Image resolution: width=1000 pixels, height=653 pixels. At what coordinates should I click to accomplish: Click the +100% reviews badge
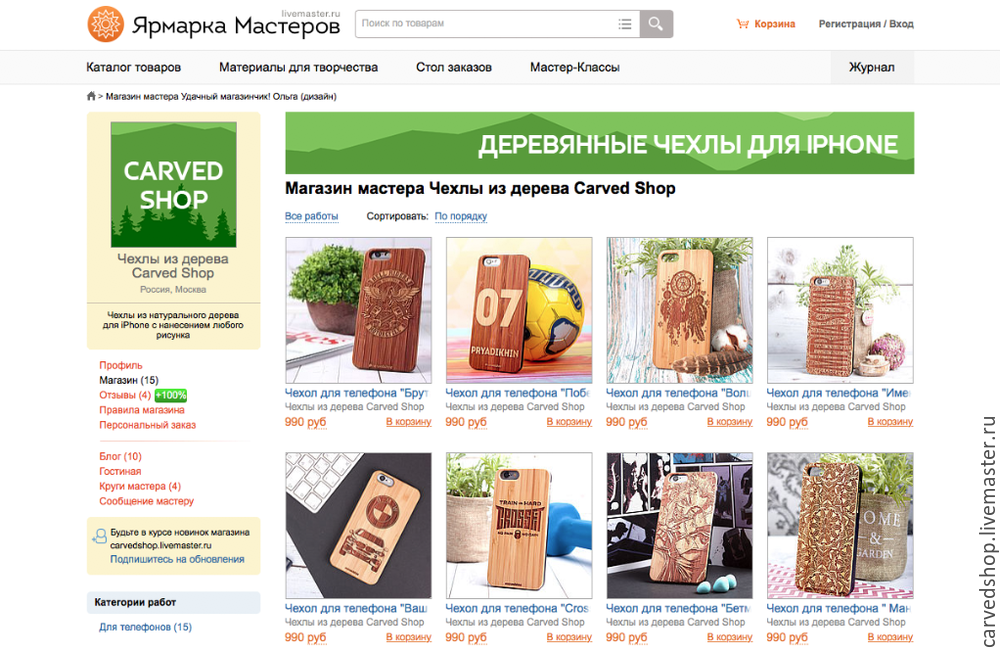[171, 395]
